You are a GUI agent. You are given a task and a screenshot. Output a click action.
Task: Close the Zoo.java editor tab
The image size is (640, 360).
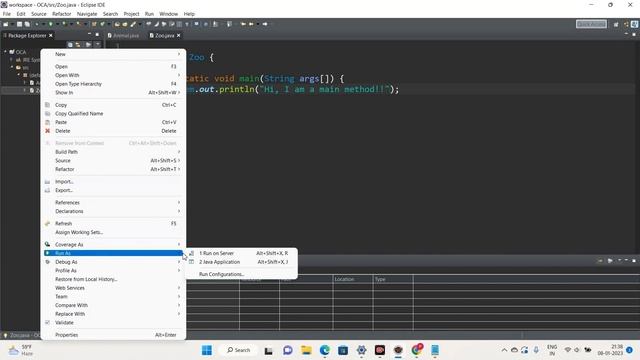pyautogui.click(x=178, y=36)
